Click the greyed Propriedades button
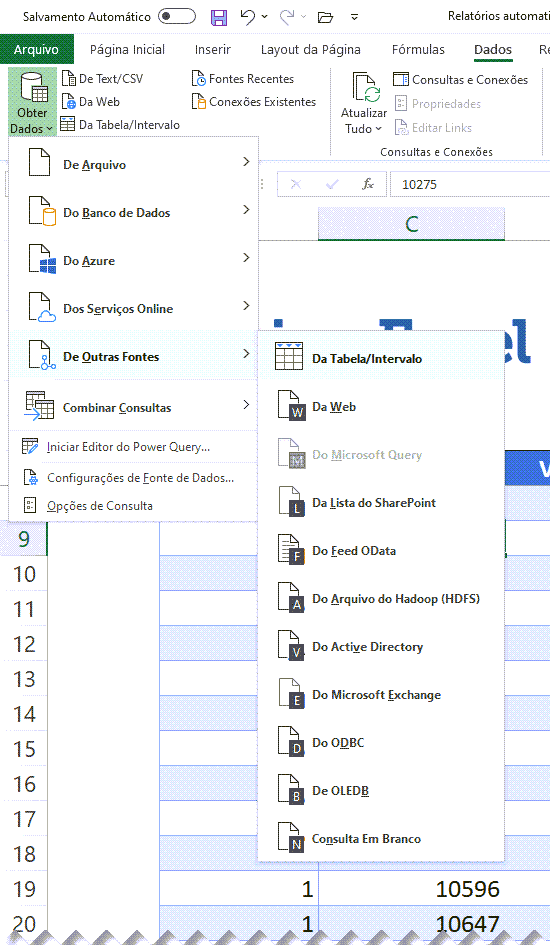This screenshot has height=945, width=550. click(x=438, y=104)
